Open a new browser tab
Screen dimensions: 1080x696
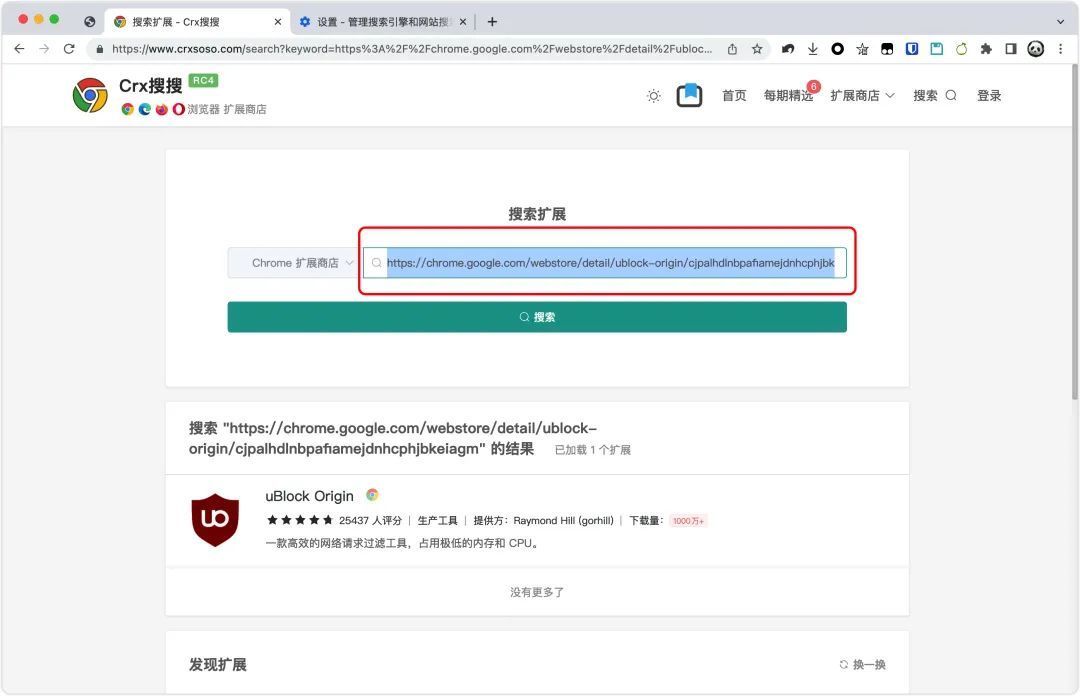click(492, 22)
